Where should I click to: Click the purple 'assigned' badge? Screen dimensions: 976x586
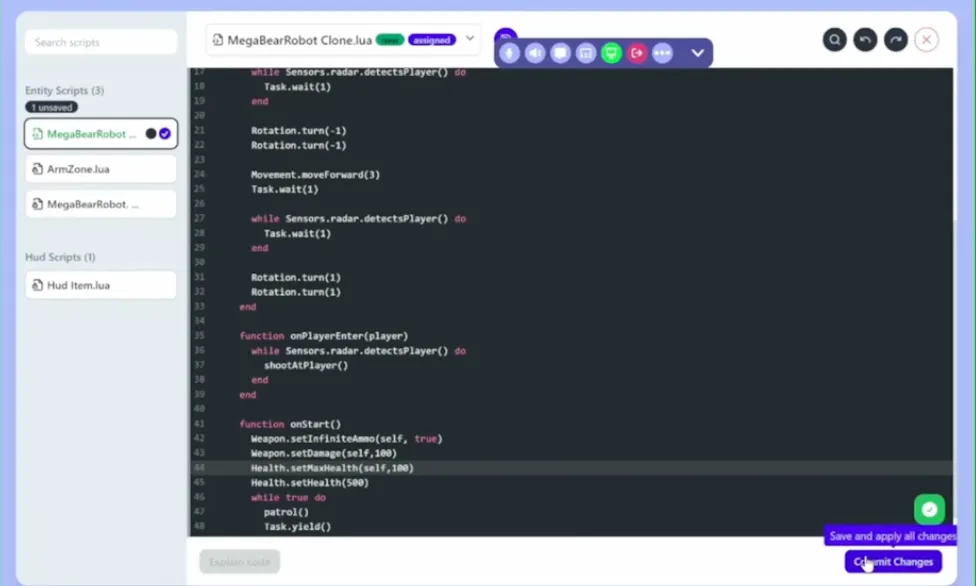[432, 40]
